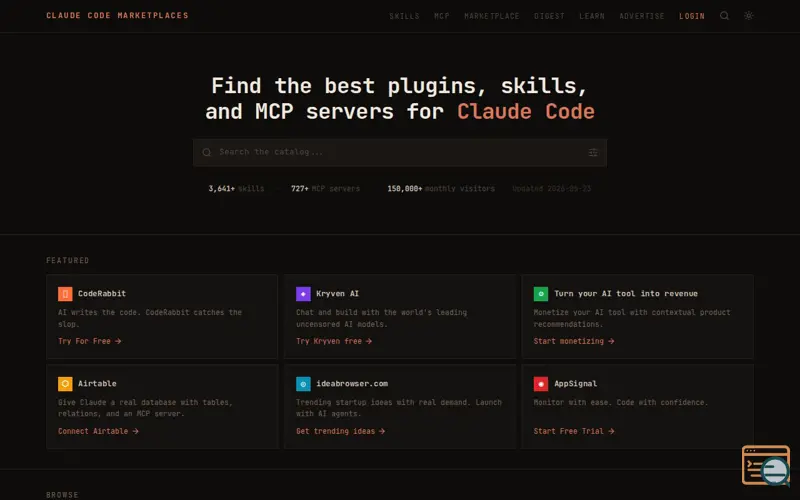The image size is (800, 500).
Task: Click the Updated date text
Action: (x=552, y=189)
